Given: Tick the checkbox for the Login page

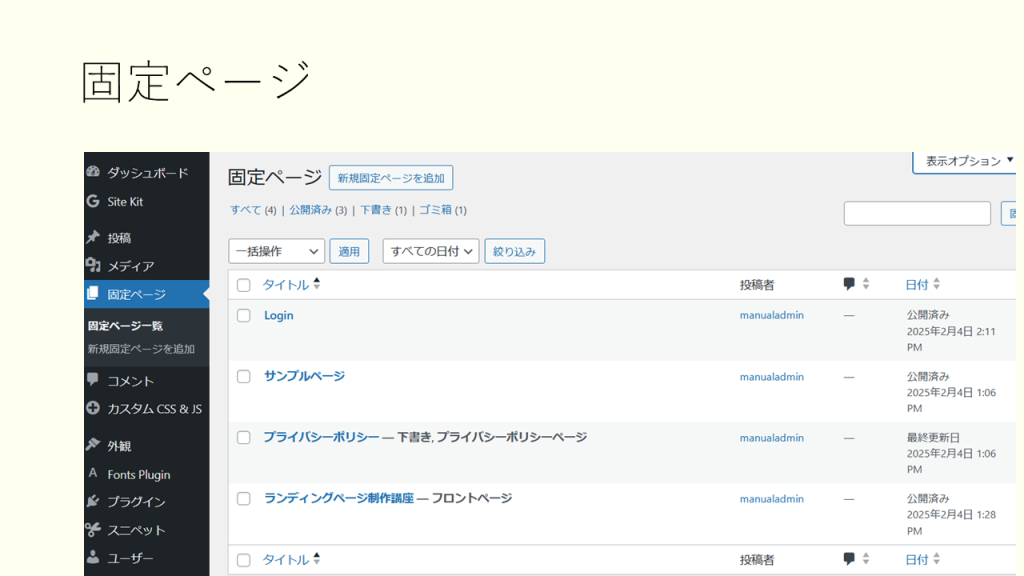Looking at the screenshot, I should coord(243,316).
